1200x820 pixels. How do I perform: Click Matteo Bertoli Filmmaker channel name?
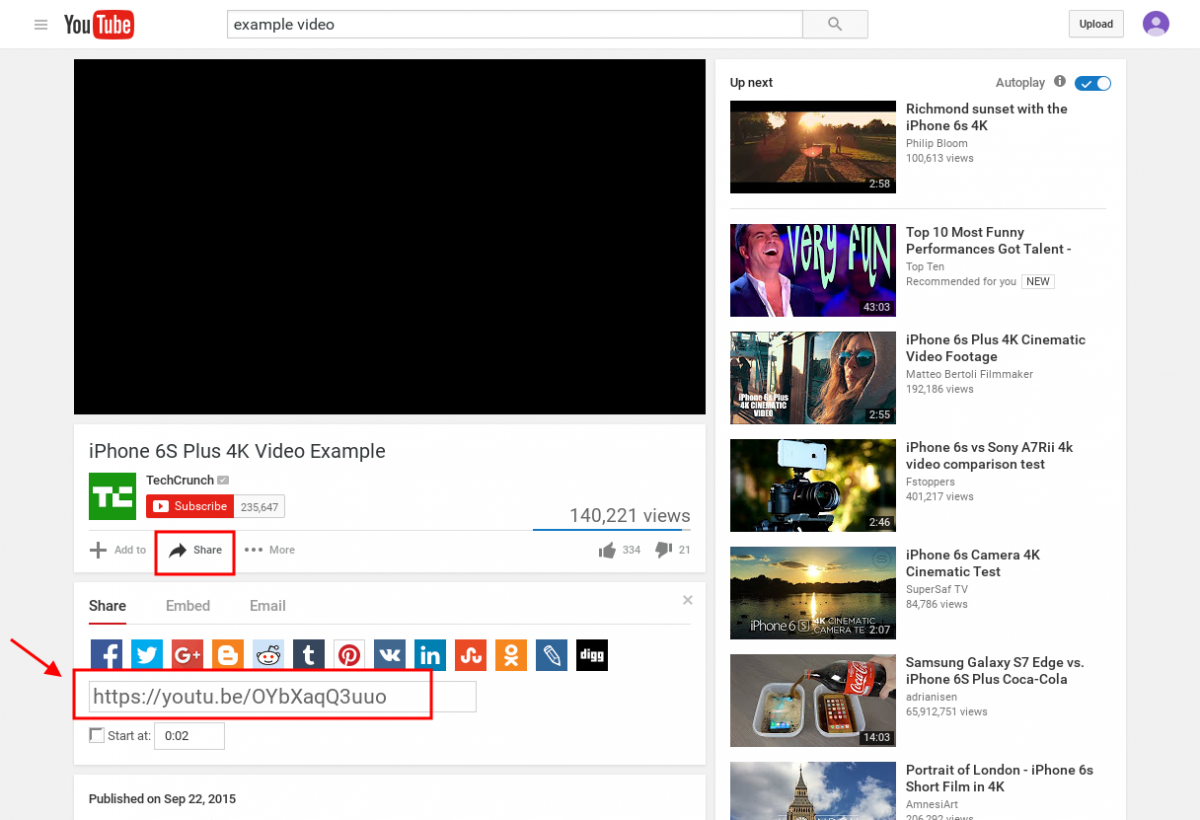tap(970, 374)
